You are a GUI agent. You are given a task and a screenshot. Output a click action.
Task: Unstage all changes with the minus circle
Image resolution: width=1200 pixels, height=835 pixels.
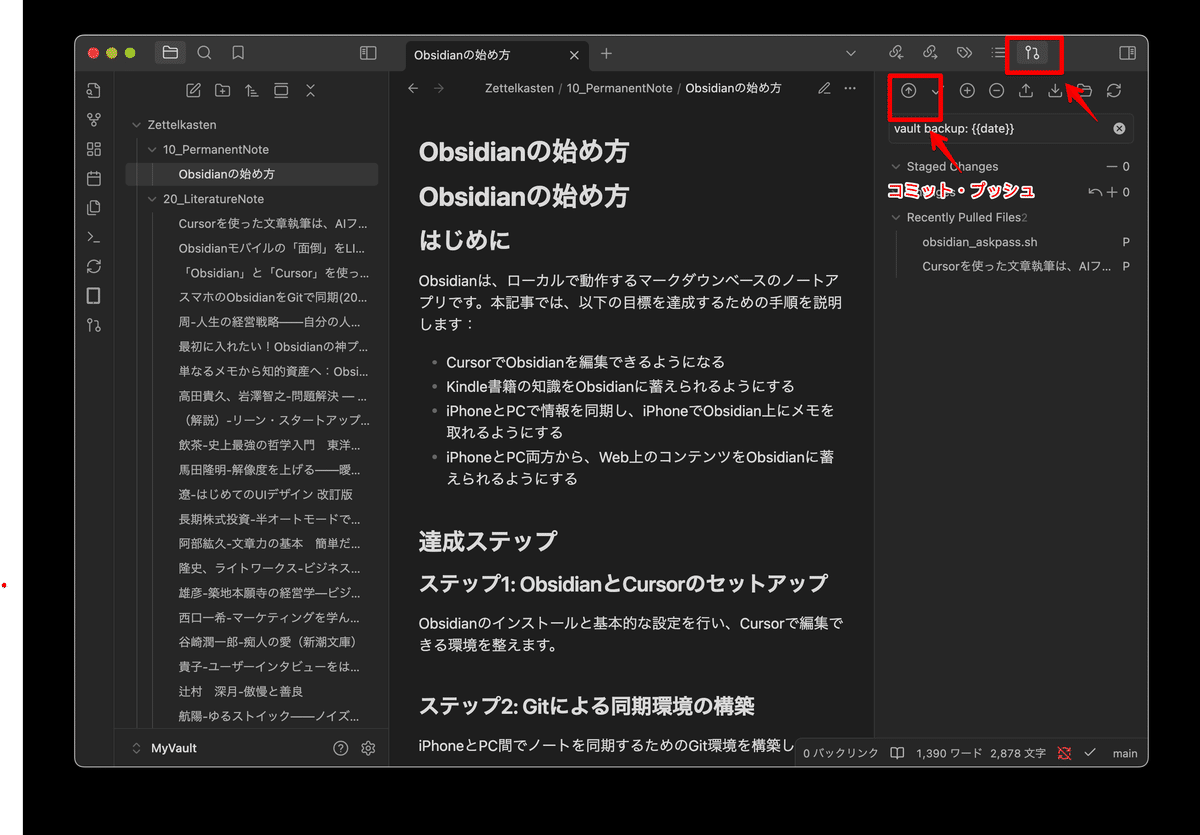[x=997, y=91]
